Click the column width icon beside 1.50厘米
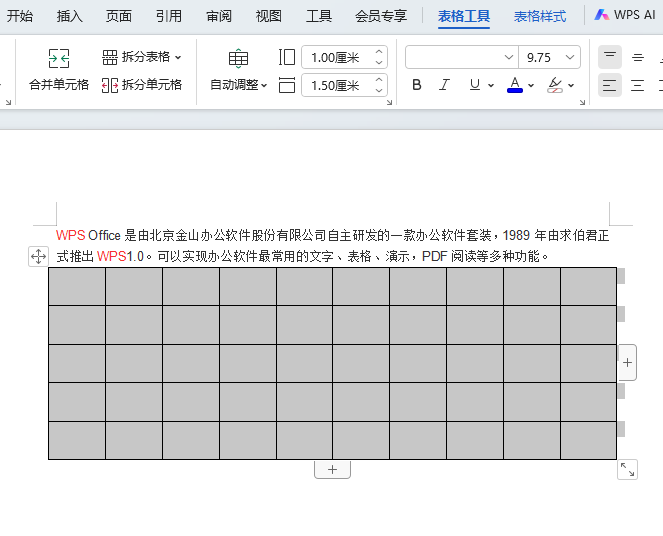This screenshot has height=536, width=663. pyautogui.click(x=287, y=85)
